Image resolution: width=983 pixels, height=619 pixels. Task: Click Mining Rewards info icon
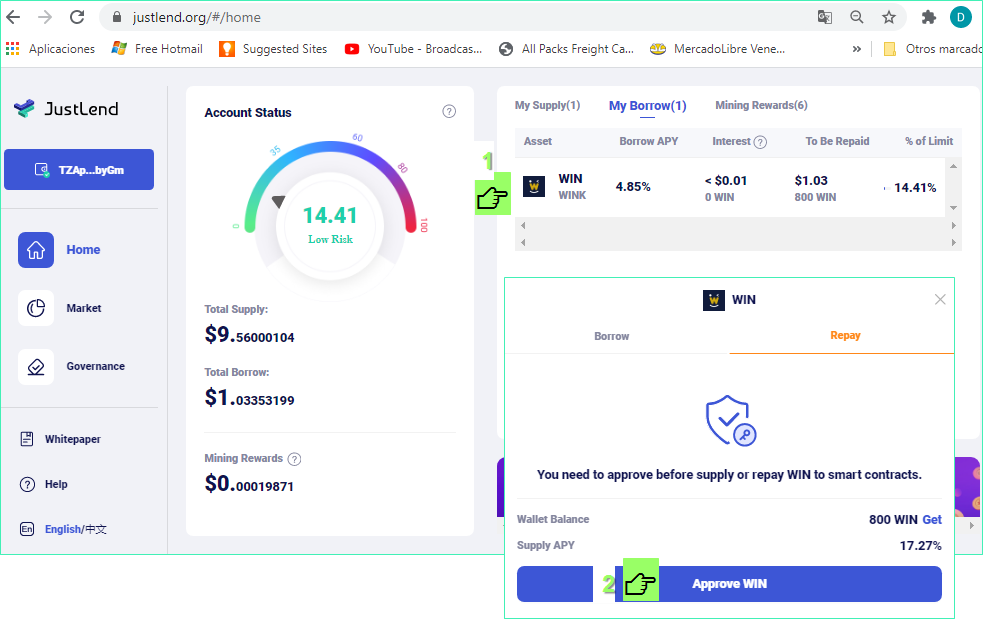294,459
